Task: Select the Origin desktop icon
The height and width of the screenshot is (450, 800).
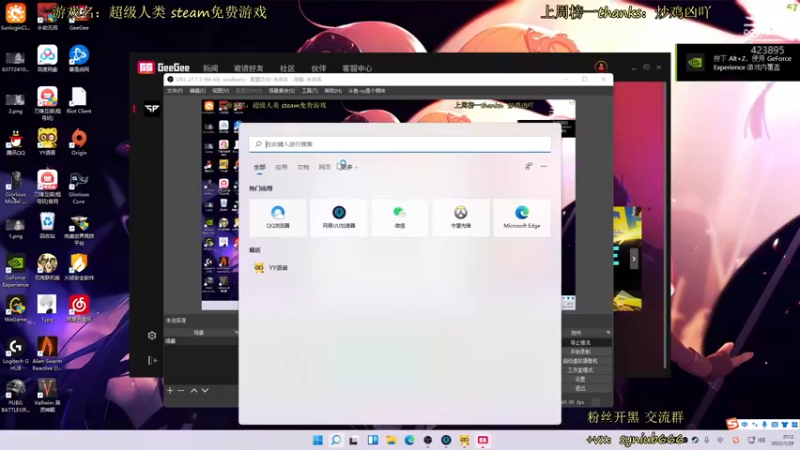Action: (79, 141)
